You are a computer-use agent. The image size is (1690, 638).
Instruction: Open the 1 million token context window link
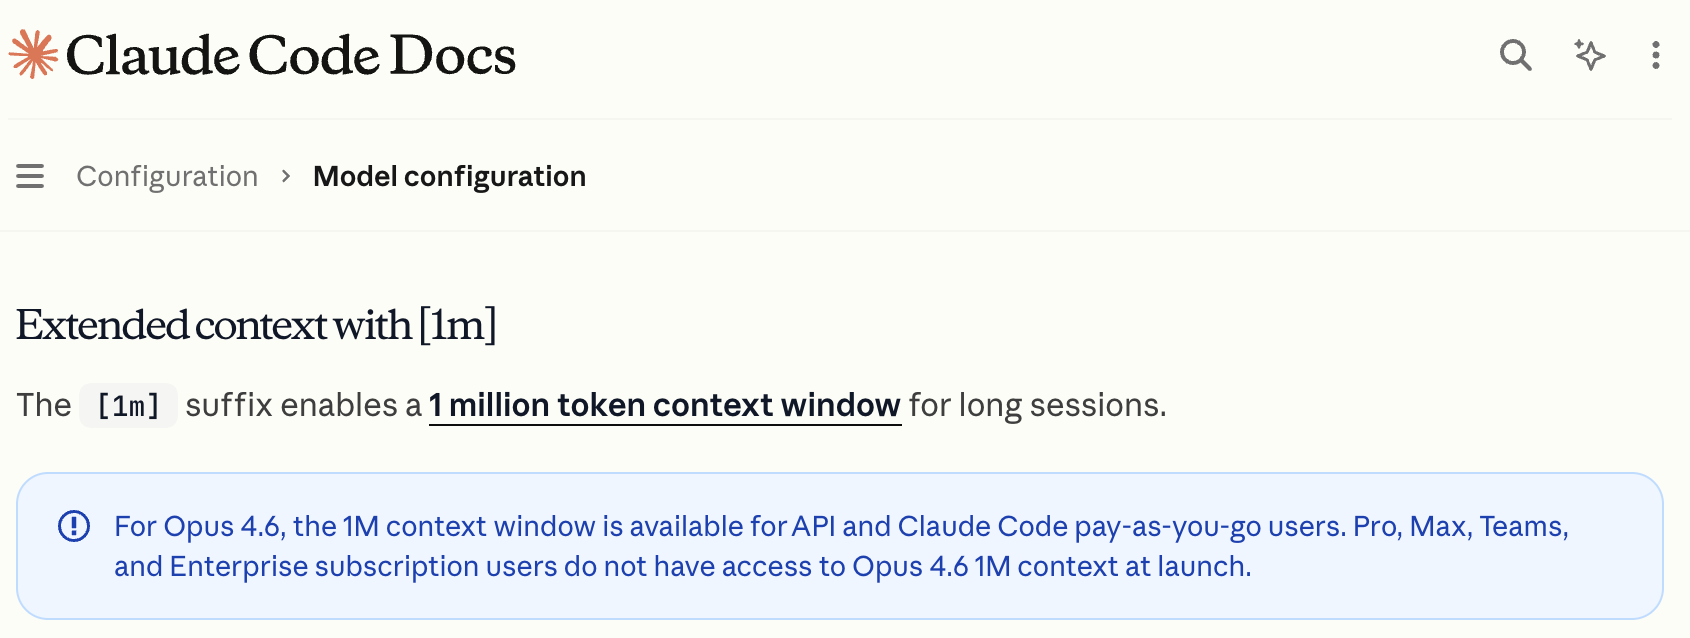coord(665,405)
